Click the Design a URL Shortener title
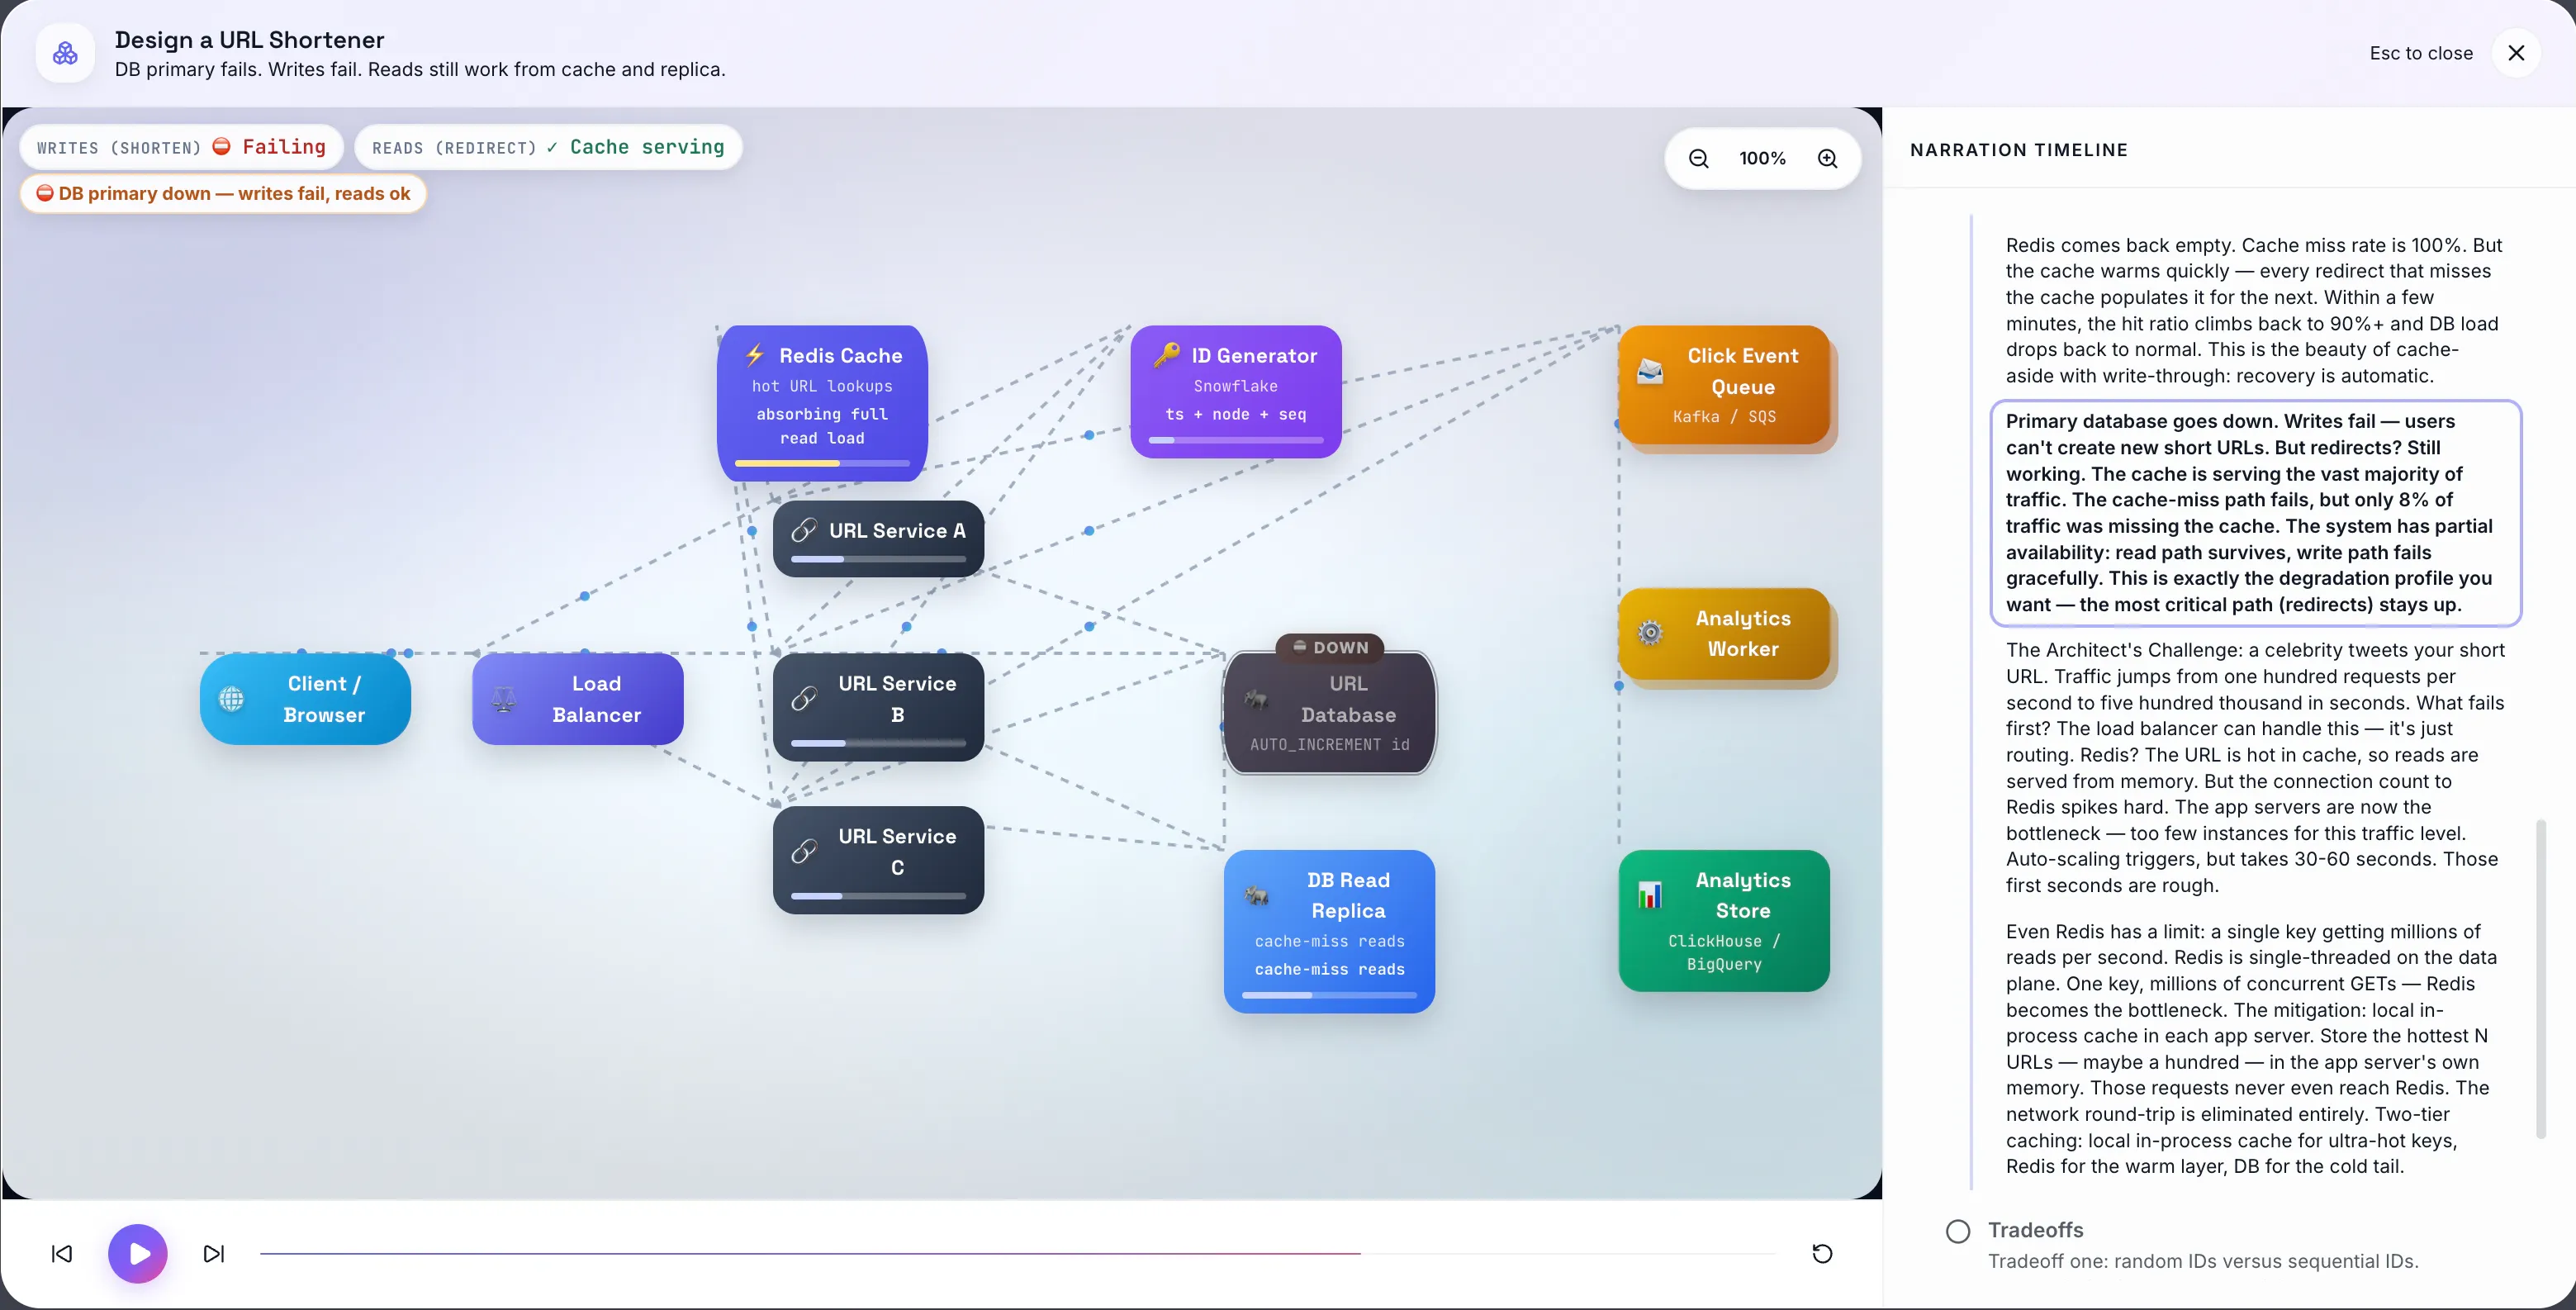Viewport: 2576px width, 1310px height. [249, 39]
